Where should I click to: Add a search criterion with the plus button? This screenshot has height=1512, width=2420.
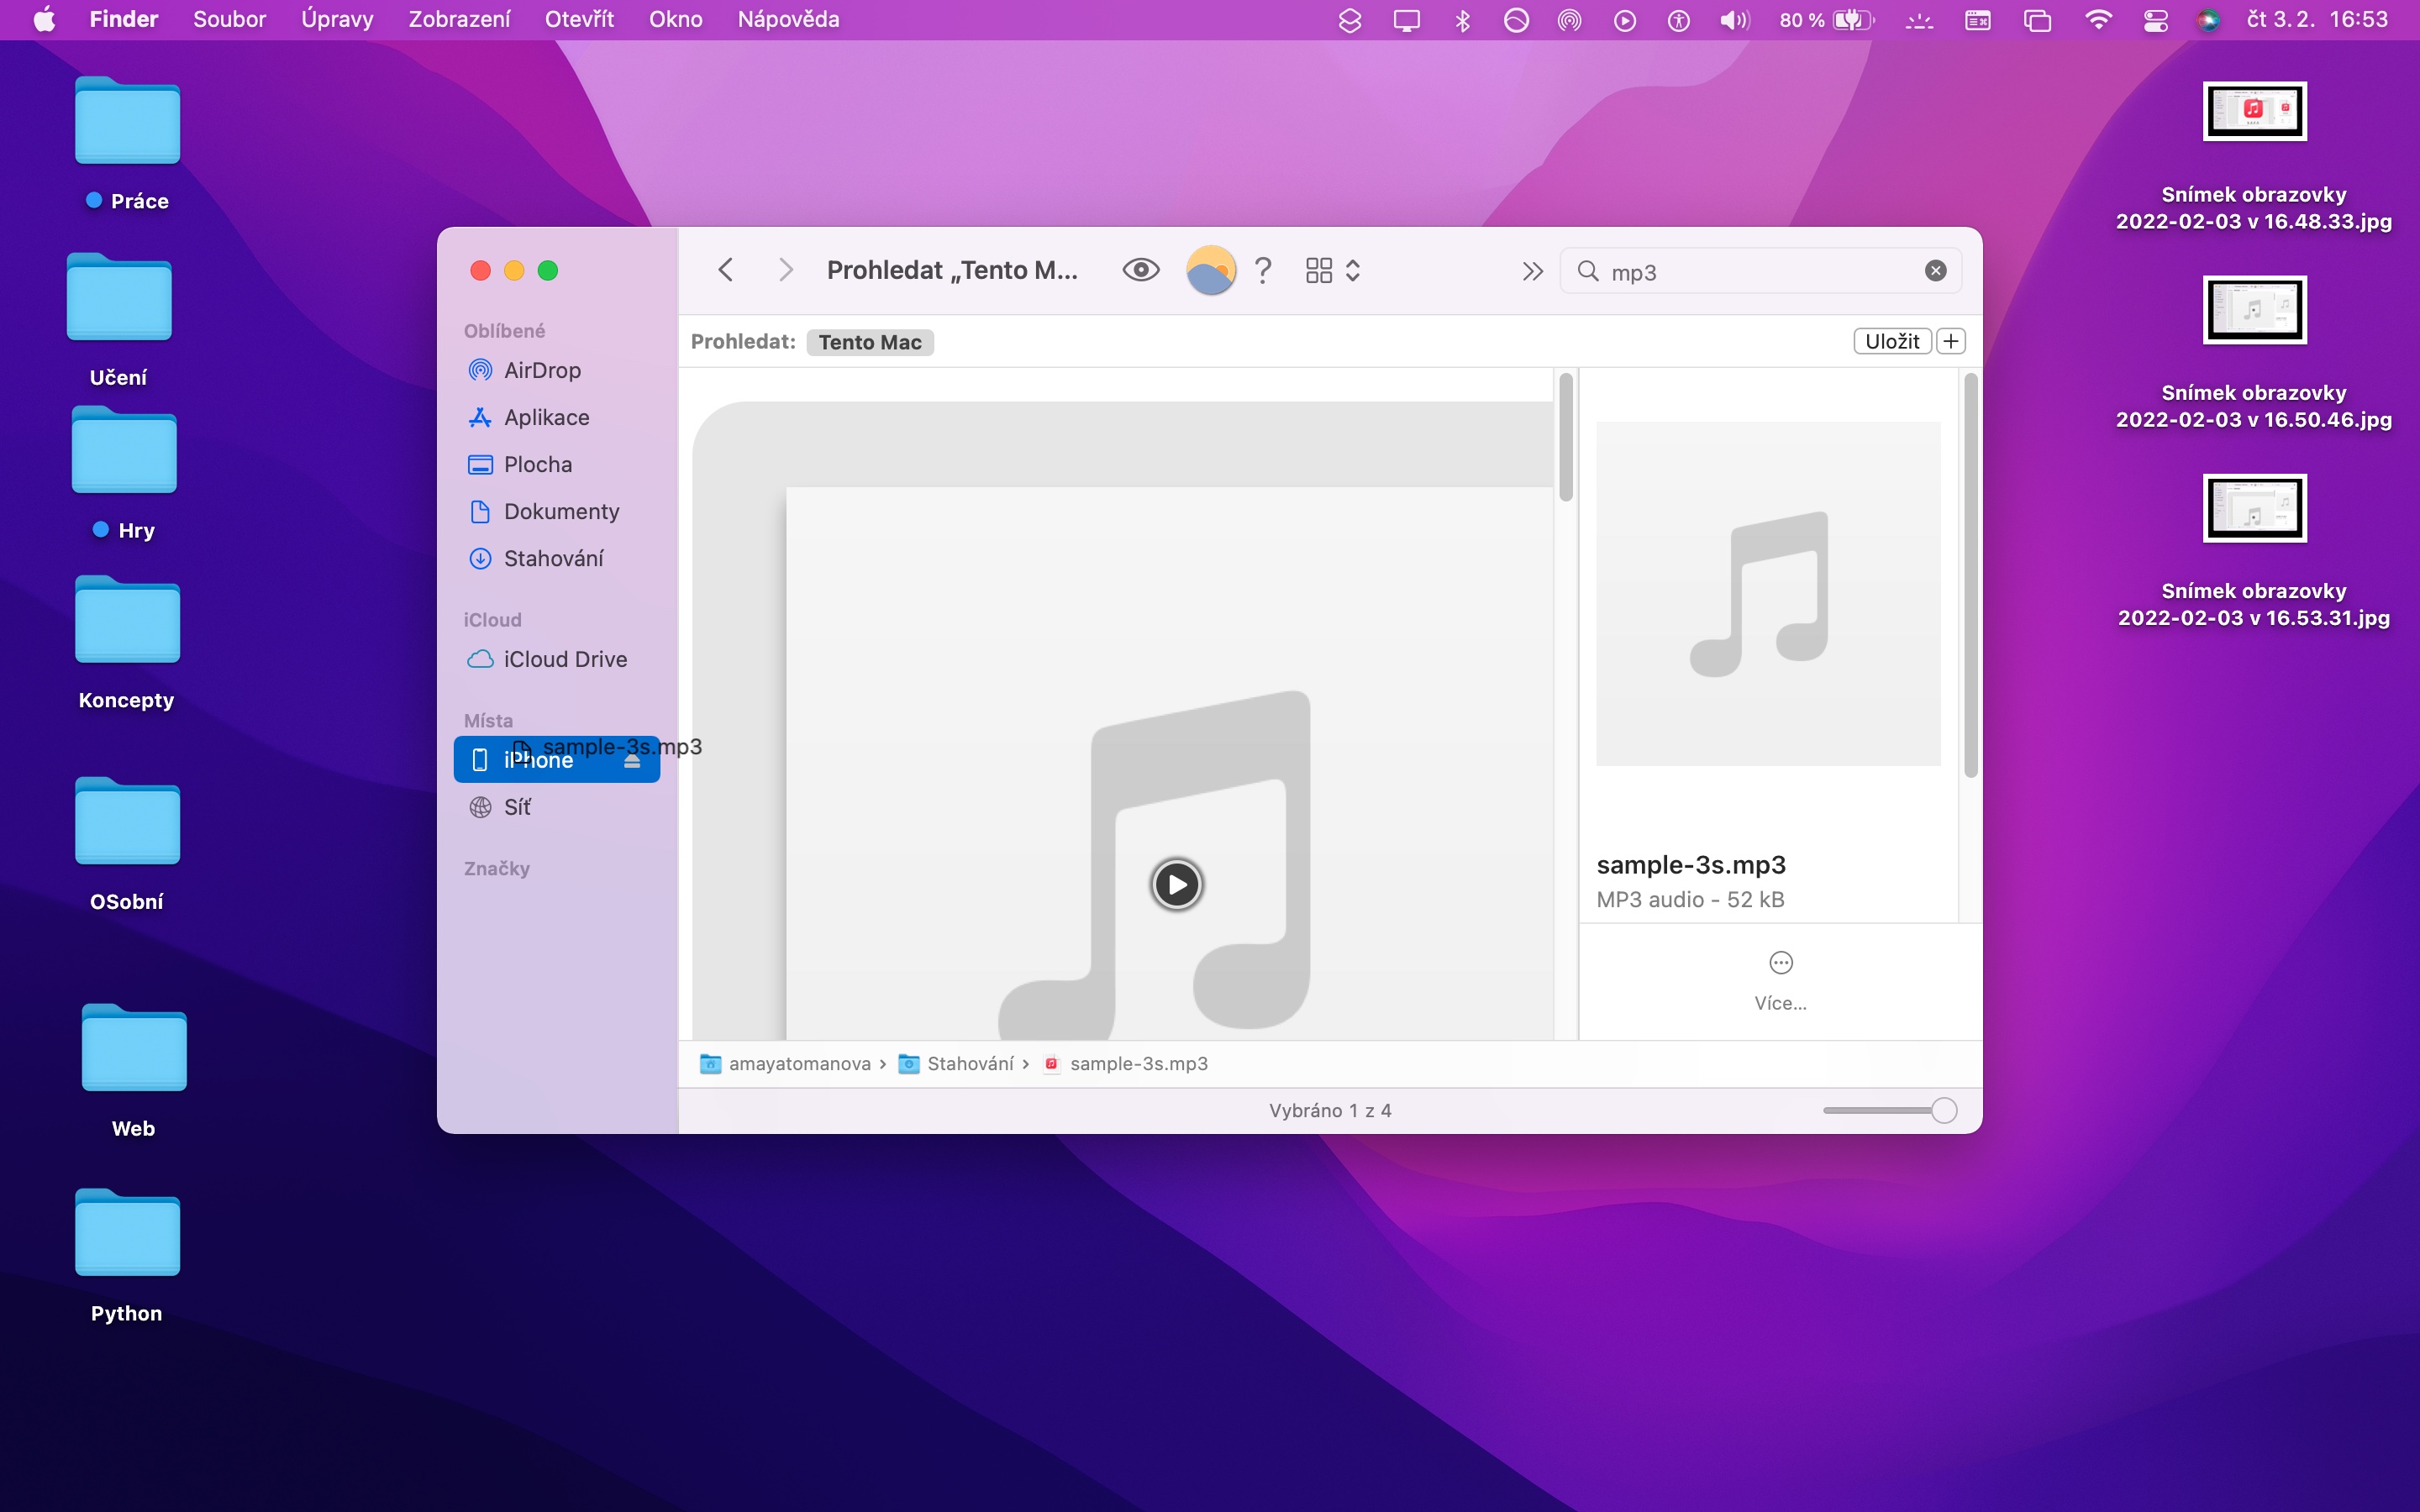point(1950,341)
